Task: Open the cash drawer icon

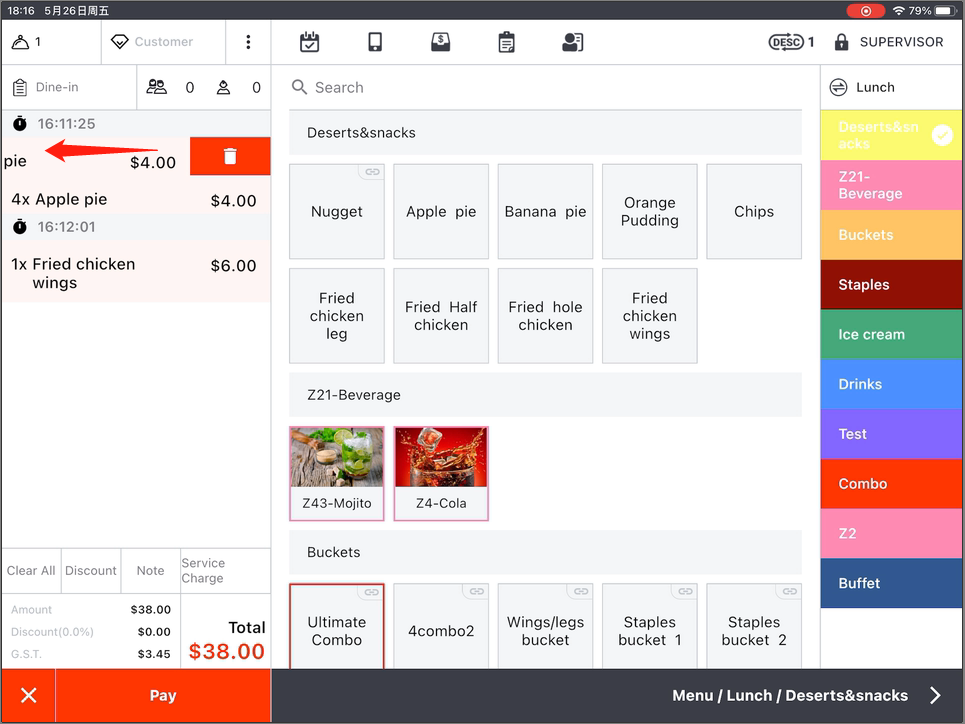Action: tap(441, 42)
